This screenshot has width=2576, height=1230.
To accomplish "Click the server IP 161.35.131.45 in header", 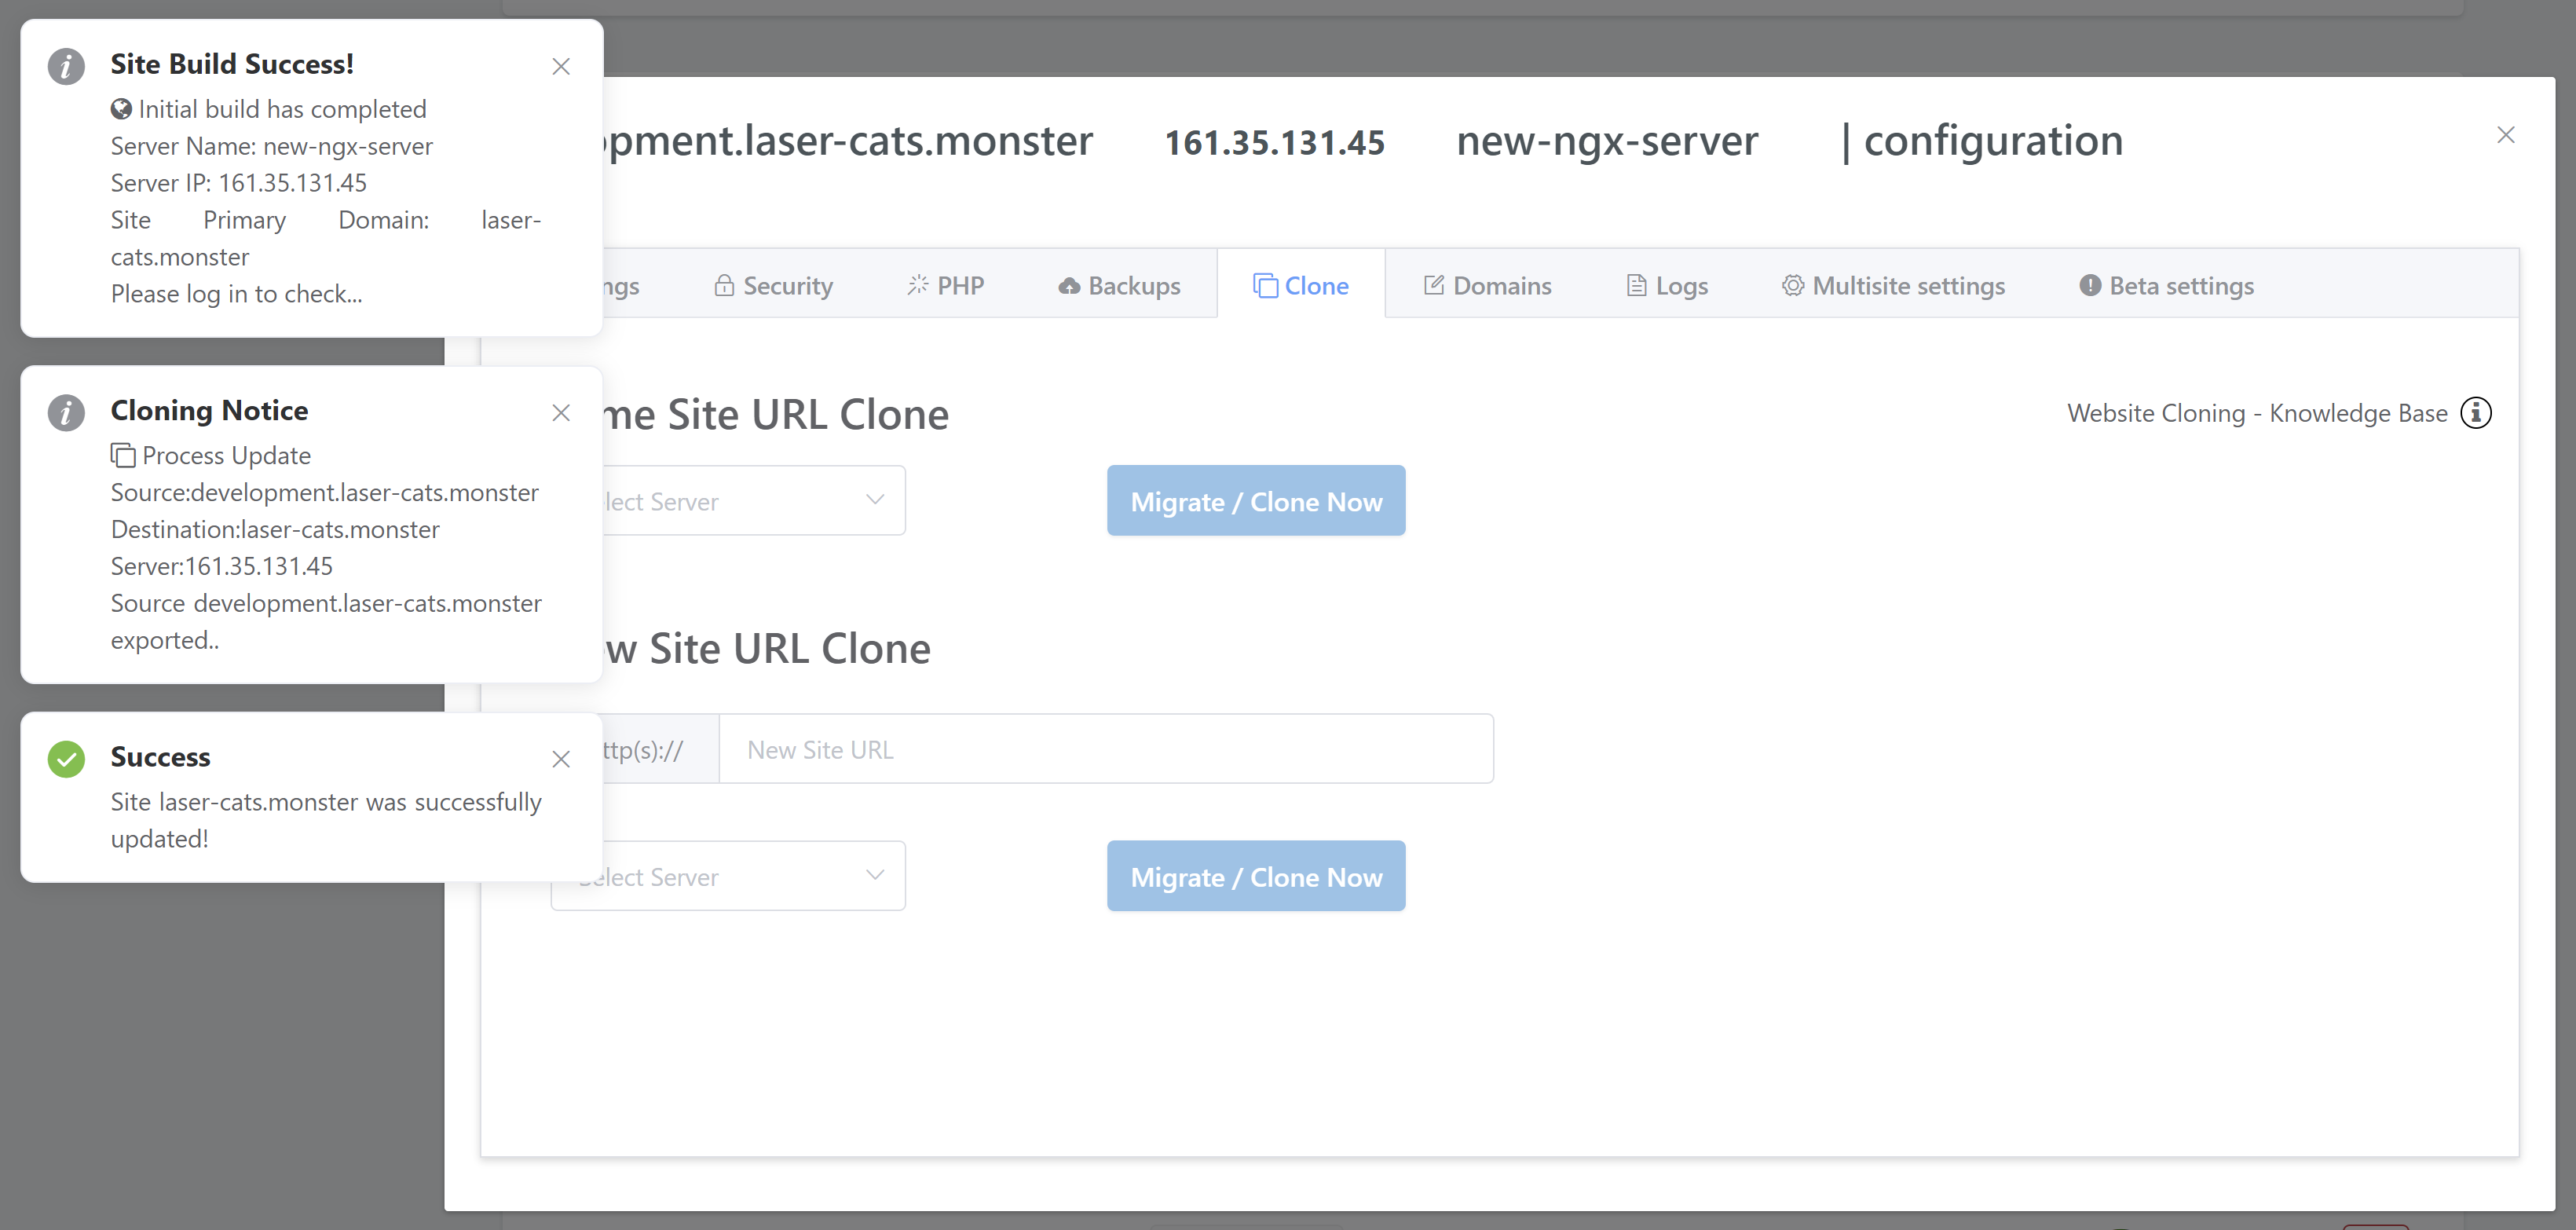I will (1274, 142).
